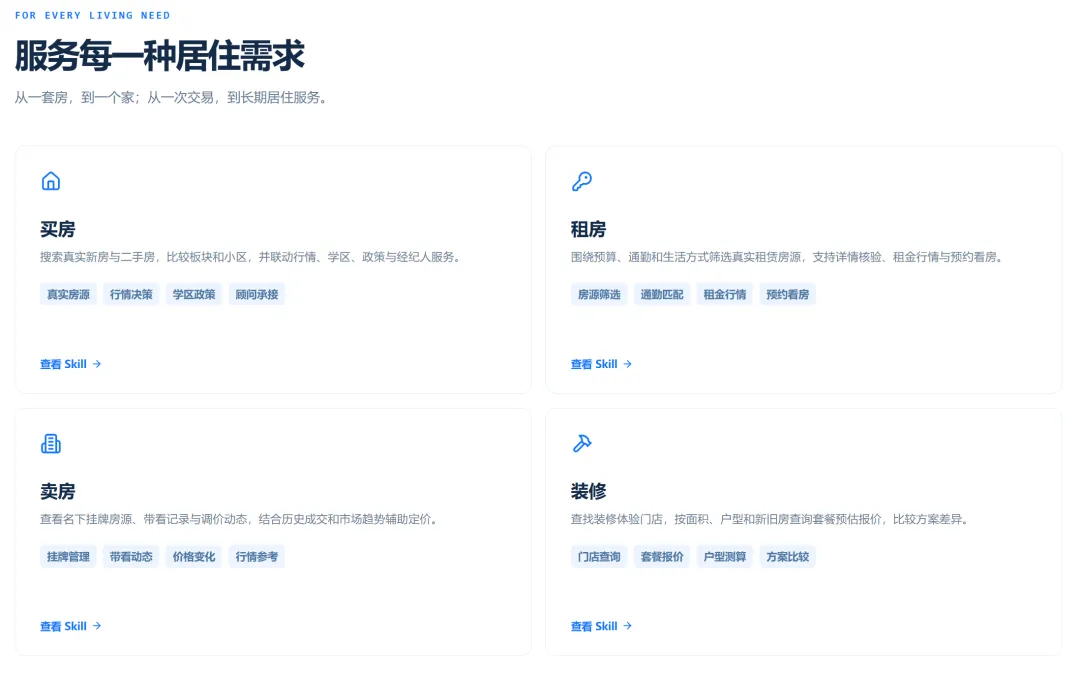
Task: Open 查看 Skill link in 租房 card
Action: coord(601,364)
